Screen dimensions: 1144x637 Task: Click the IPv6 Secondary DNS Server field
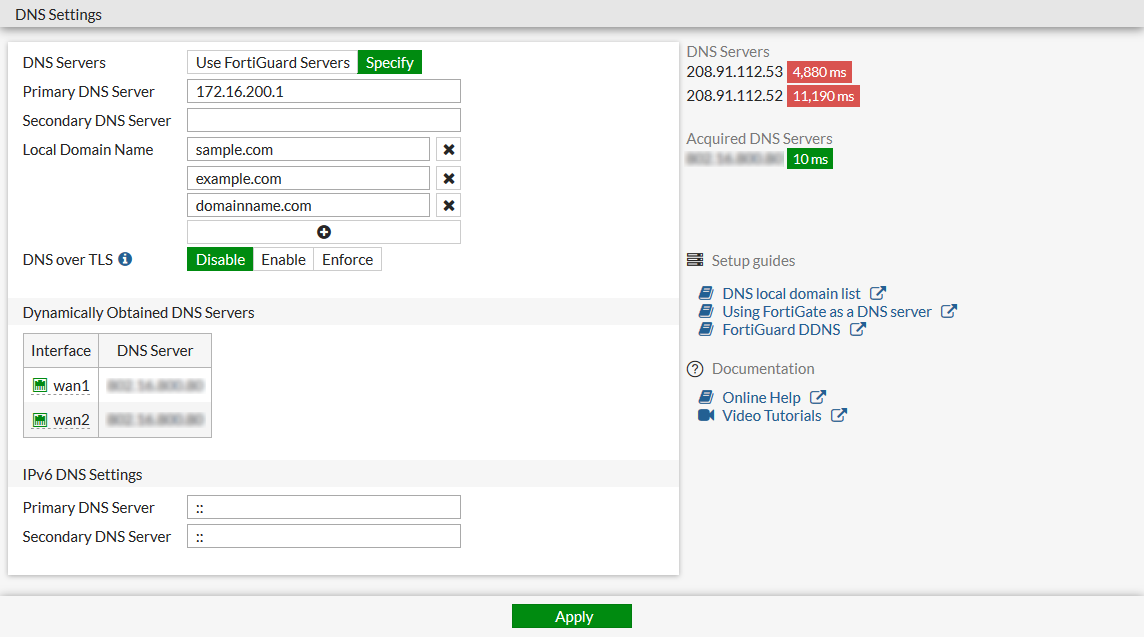coord(324,536)
